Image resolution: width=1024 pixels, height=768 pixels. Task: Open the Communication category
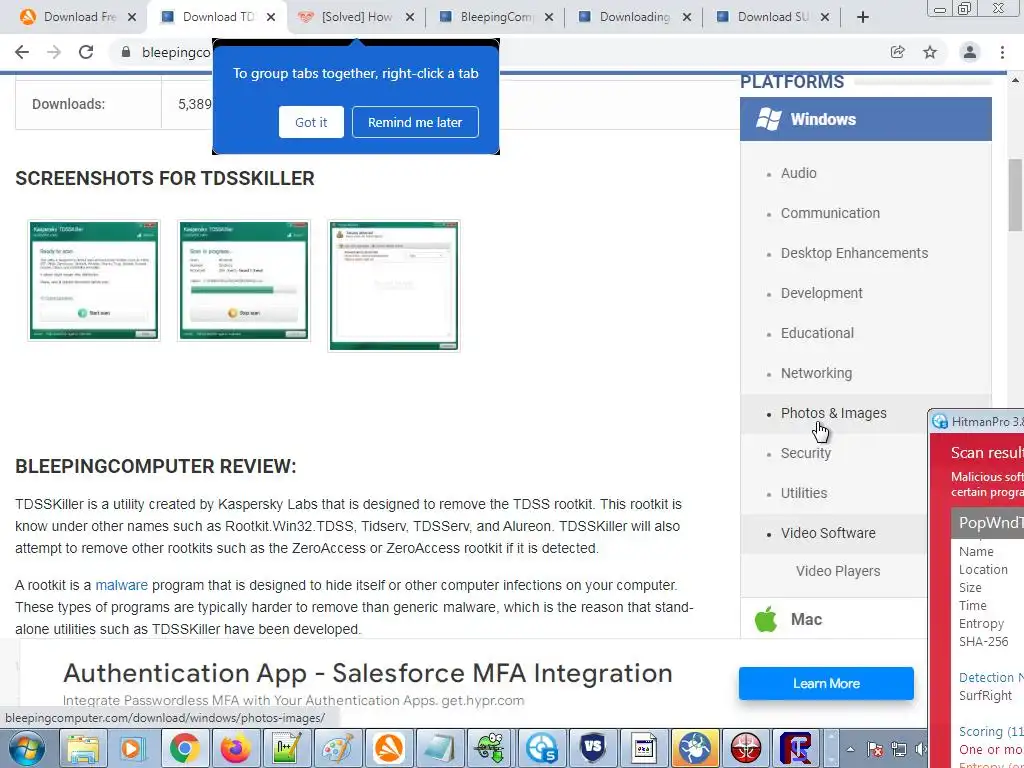click(x=830, y=213)
